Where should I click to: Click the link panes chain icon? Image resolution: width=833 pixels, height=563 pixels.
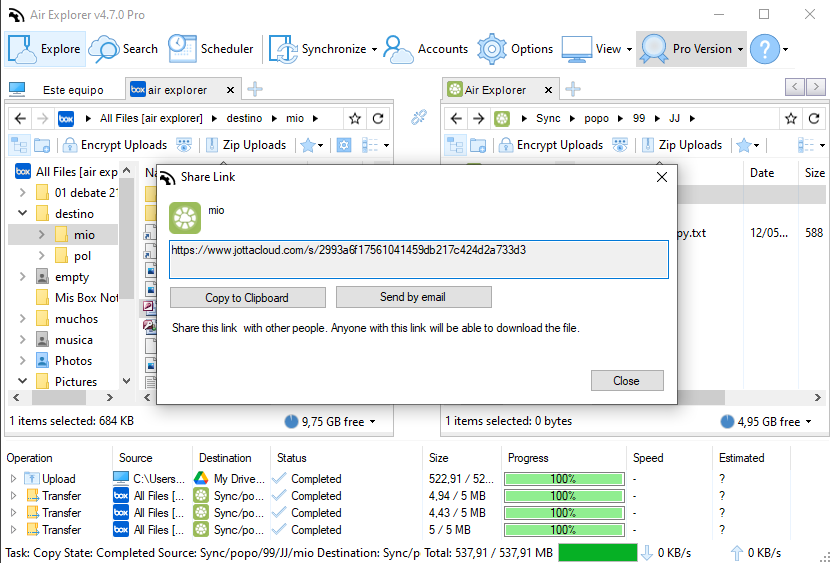pyautogui.click(x=419, y=117)
